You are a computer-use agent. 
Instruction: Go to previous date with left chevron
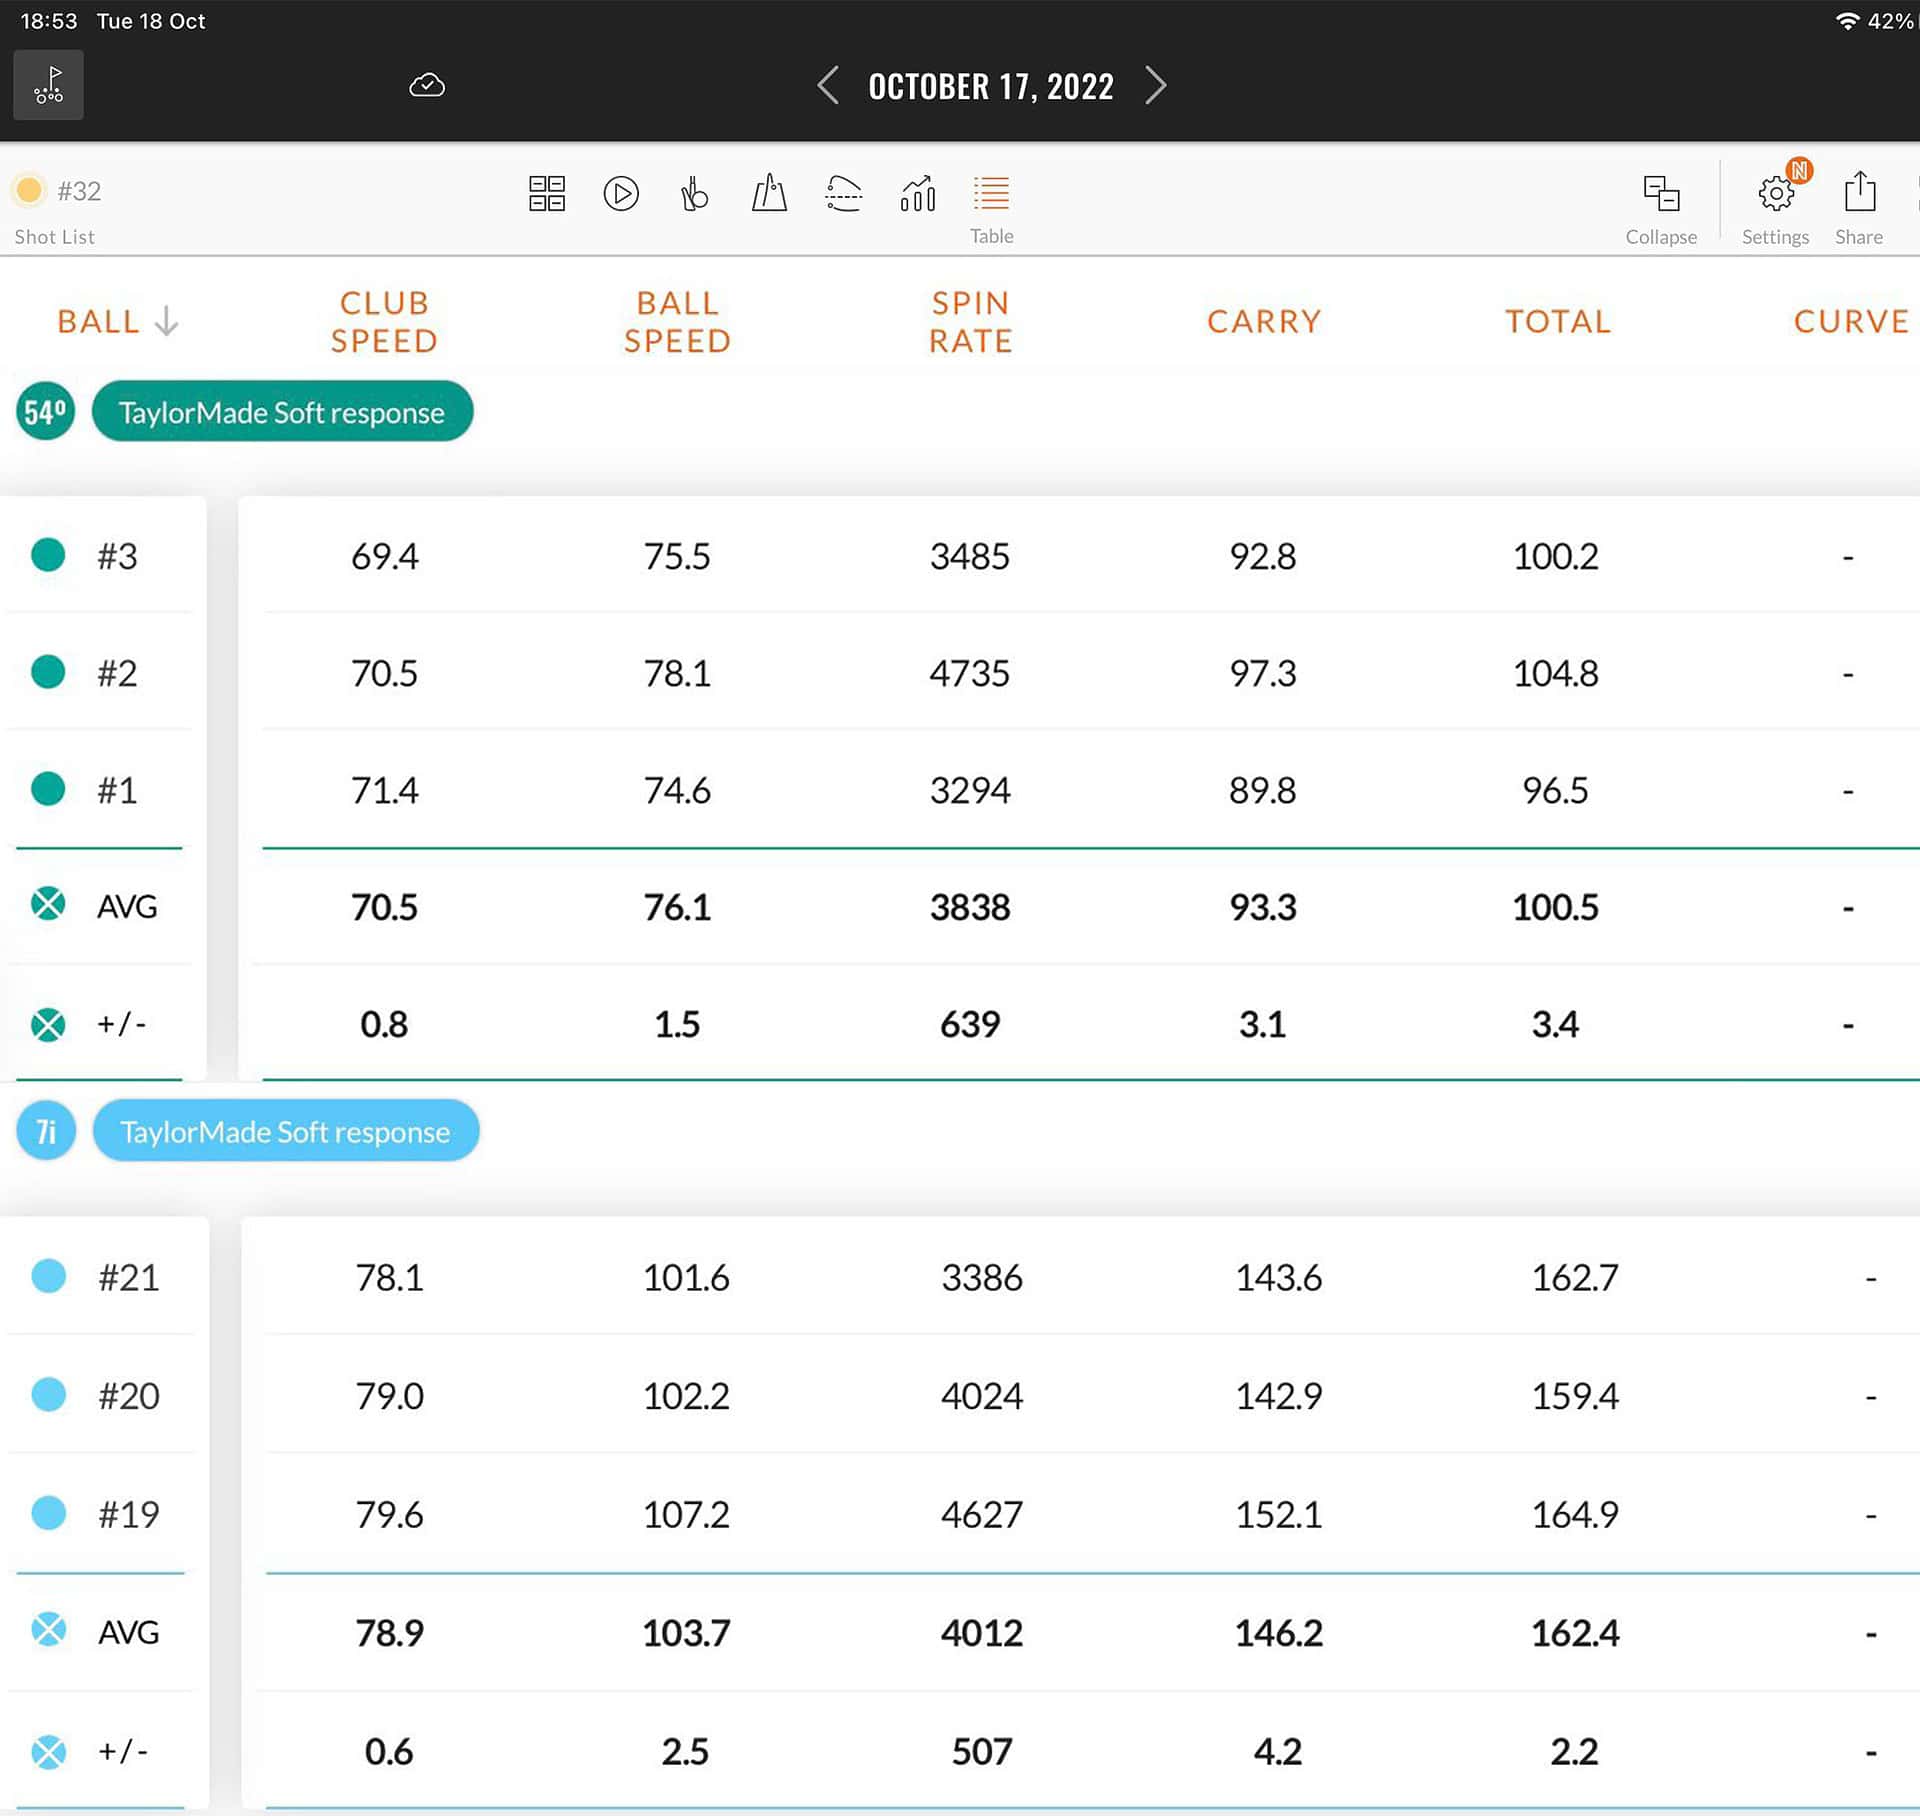pyautogui.click(x=828, y=86)
